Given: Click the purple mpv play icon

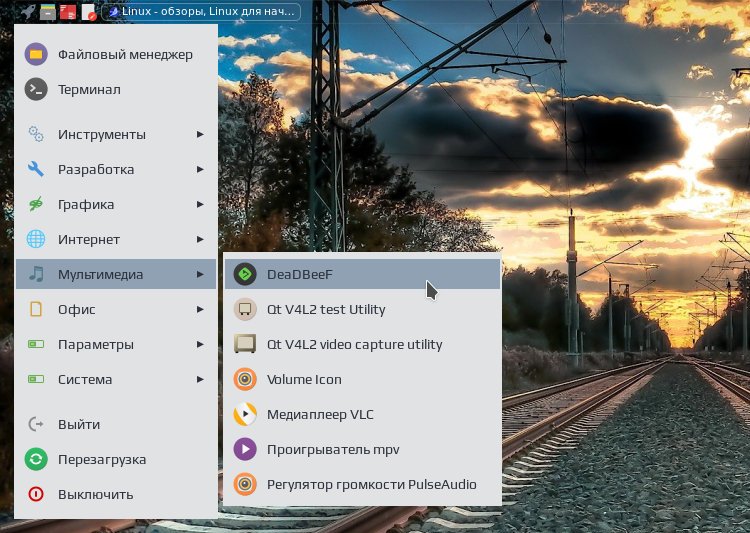Looking at the screenshot, I should pyautogui.click(x=245, y=449).
